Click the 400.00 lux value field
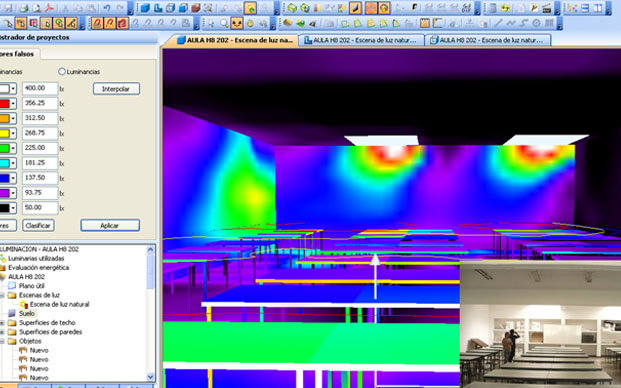 tap(40, 88)
